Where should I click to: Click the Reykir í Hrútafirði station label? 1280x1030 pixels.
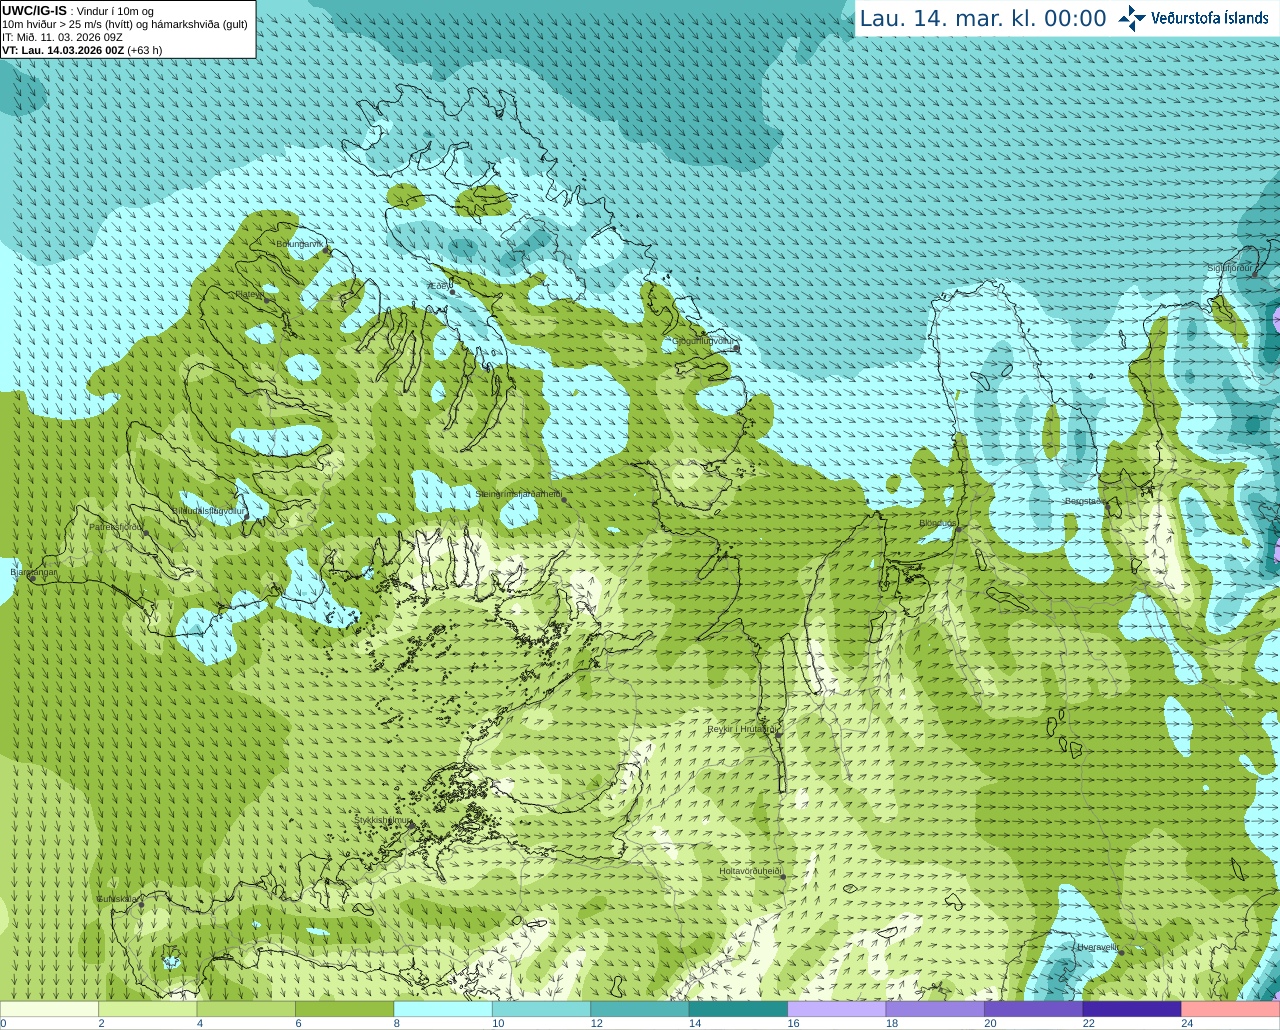(742, 729)
